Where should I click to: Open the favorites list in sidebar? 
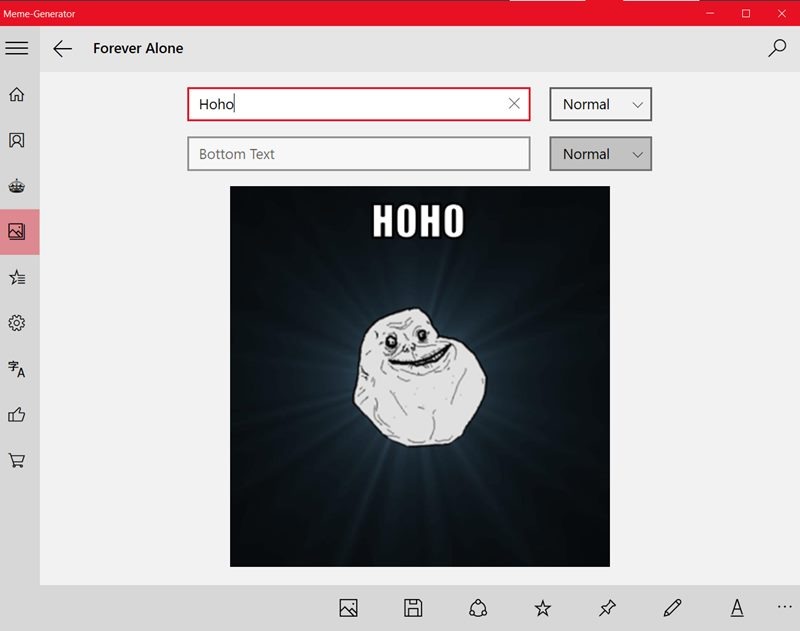click(x=16, y=277)
